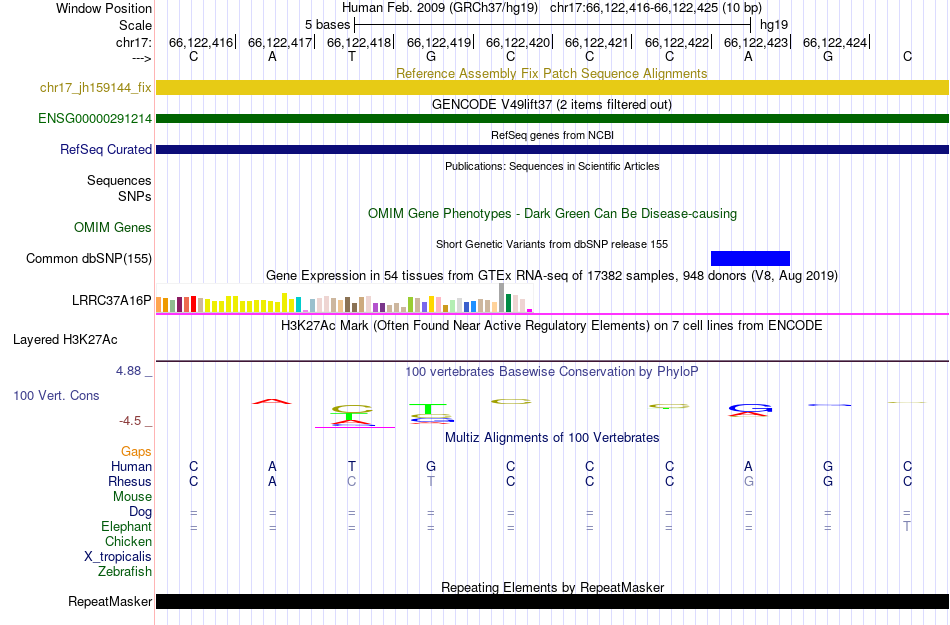950x625 pixels.
Task: Click the black RepeatMasker element bar
Action: [552, 601]
